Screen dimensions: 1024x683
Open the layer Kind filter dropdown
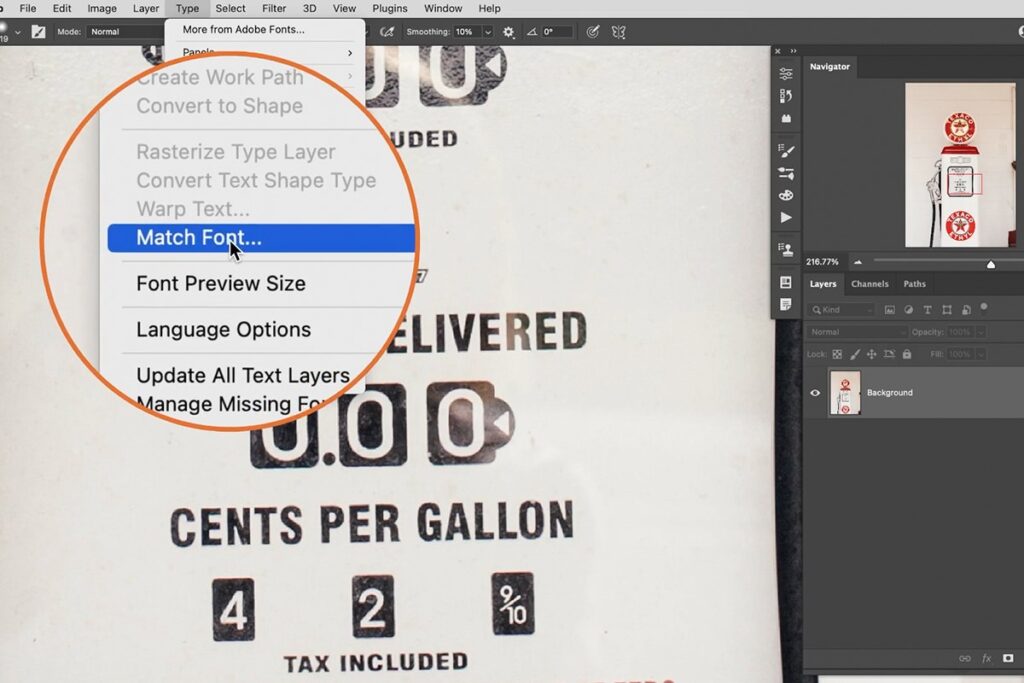tap(841, 310)
